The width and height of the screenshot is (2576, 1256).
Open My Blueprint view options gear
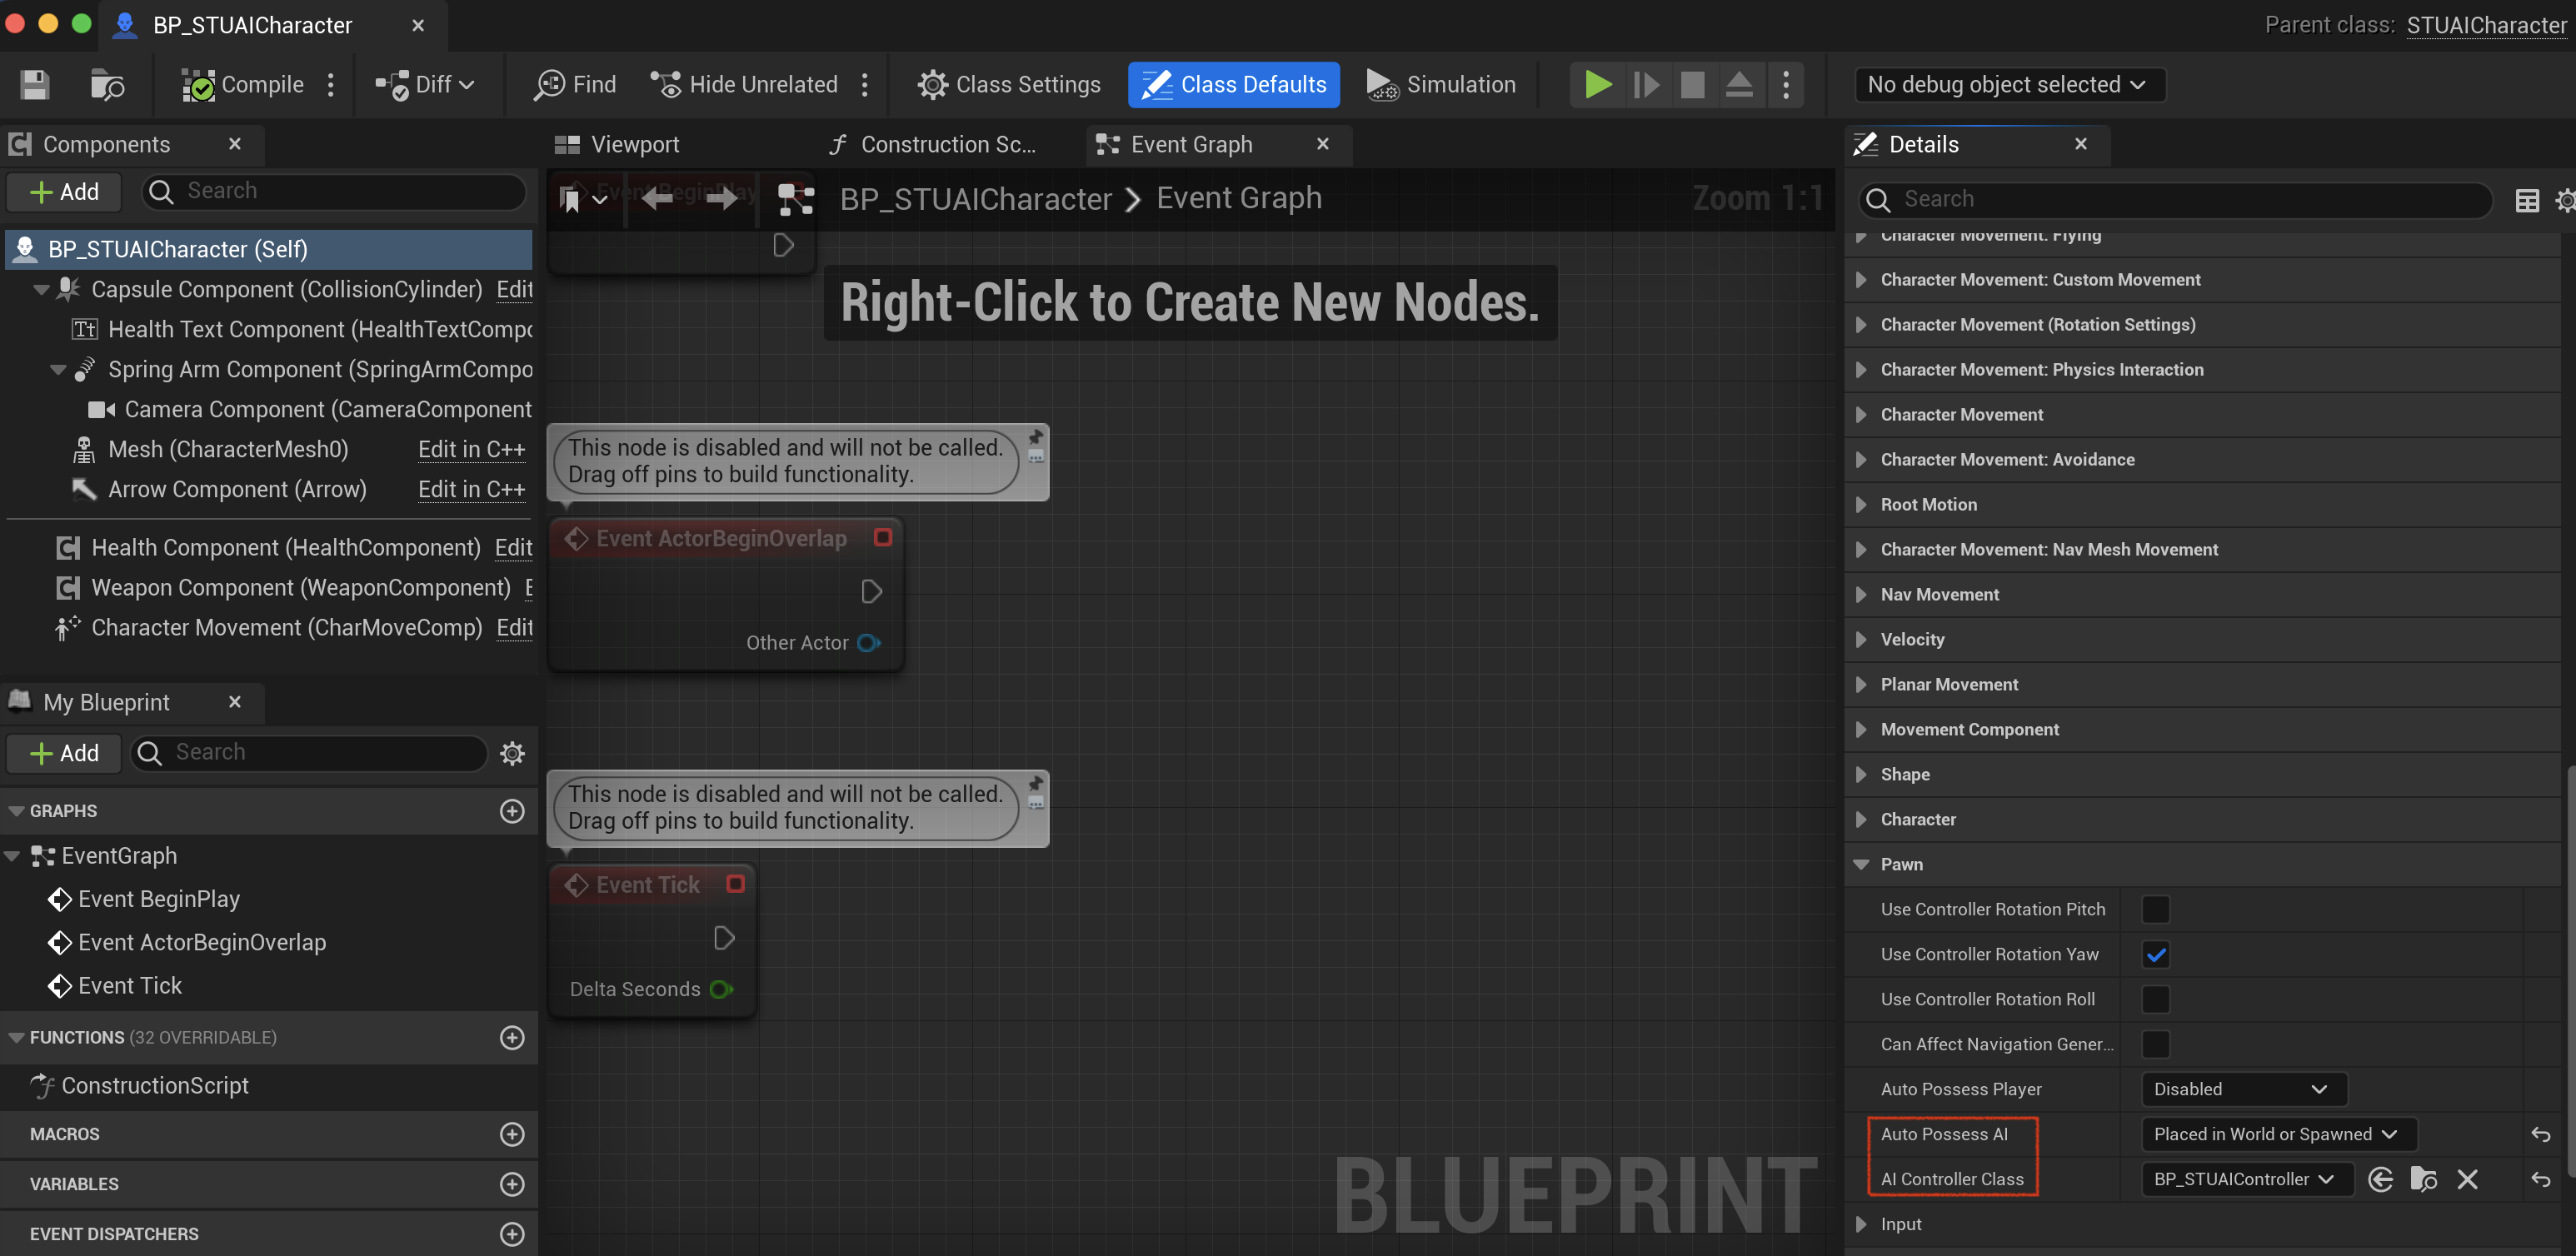pyautogui.click(x=512, y=753)
